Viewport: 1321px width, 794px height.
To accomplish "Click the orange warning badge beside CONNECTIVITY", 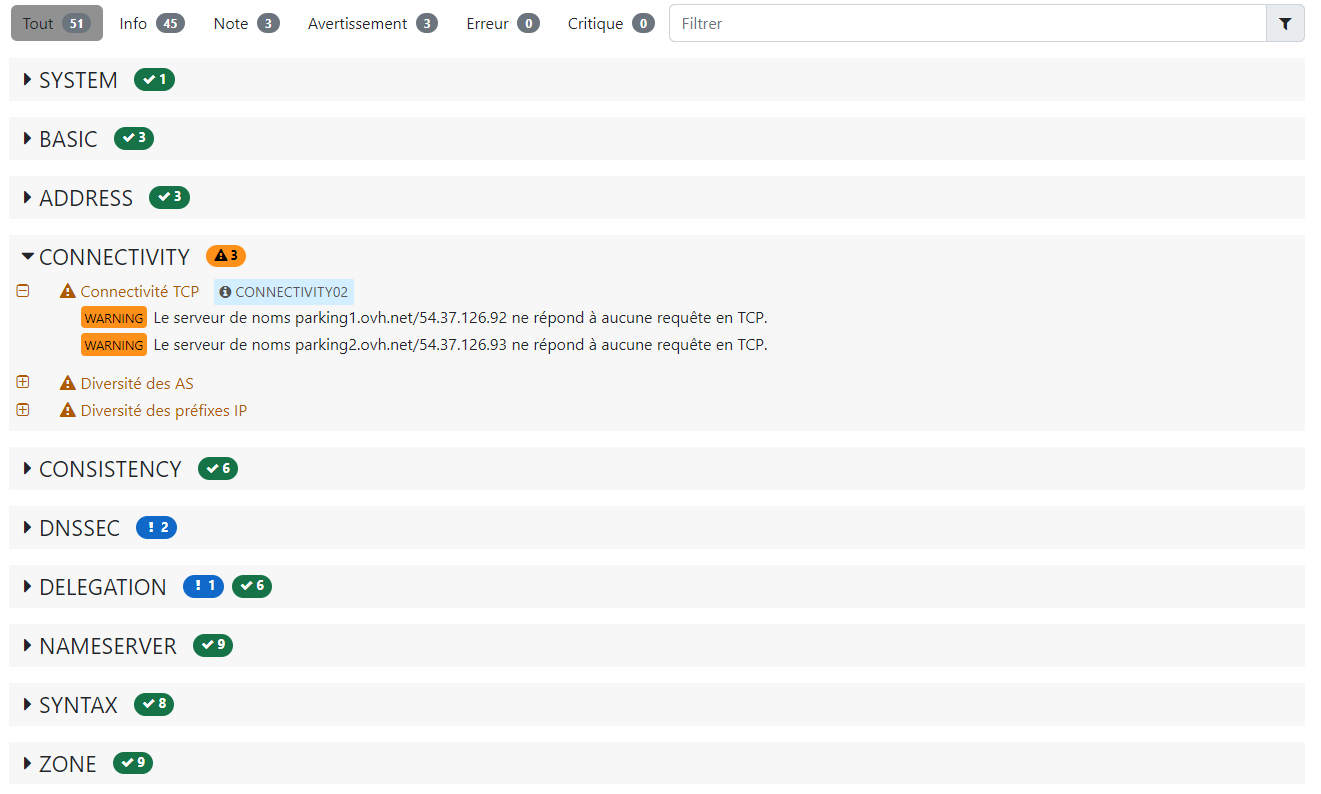I will 226,256.
